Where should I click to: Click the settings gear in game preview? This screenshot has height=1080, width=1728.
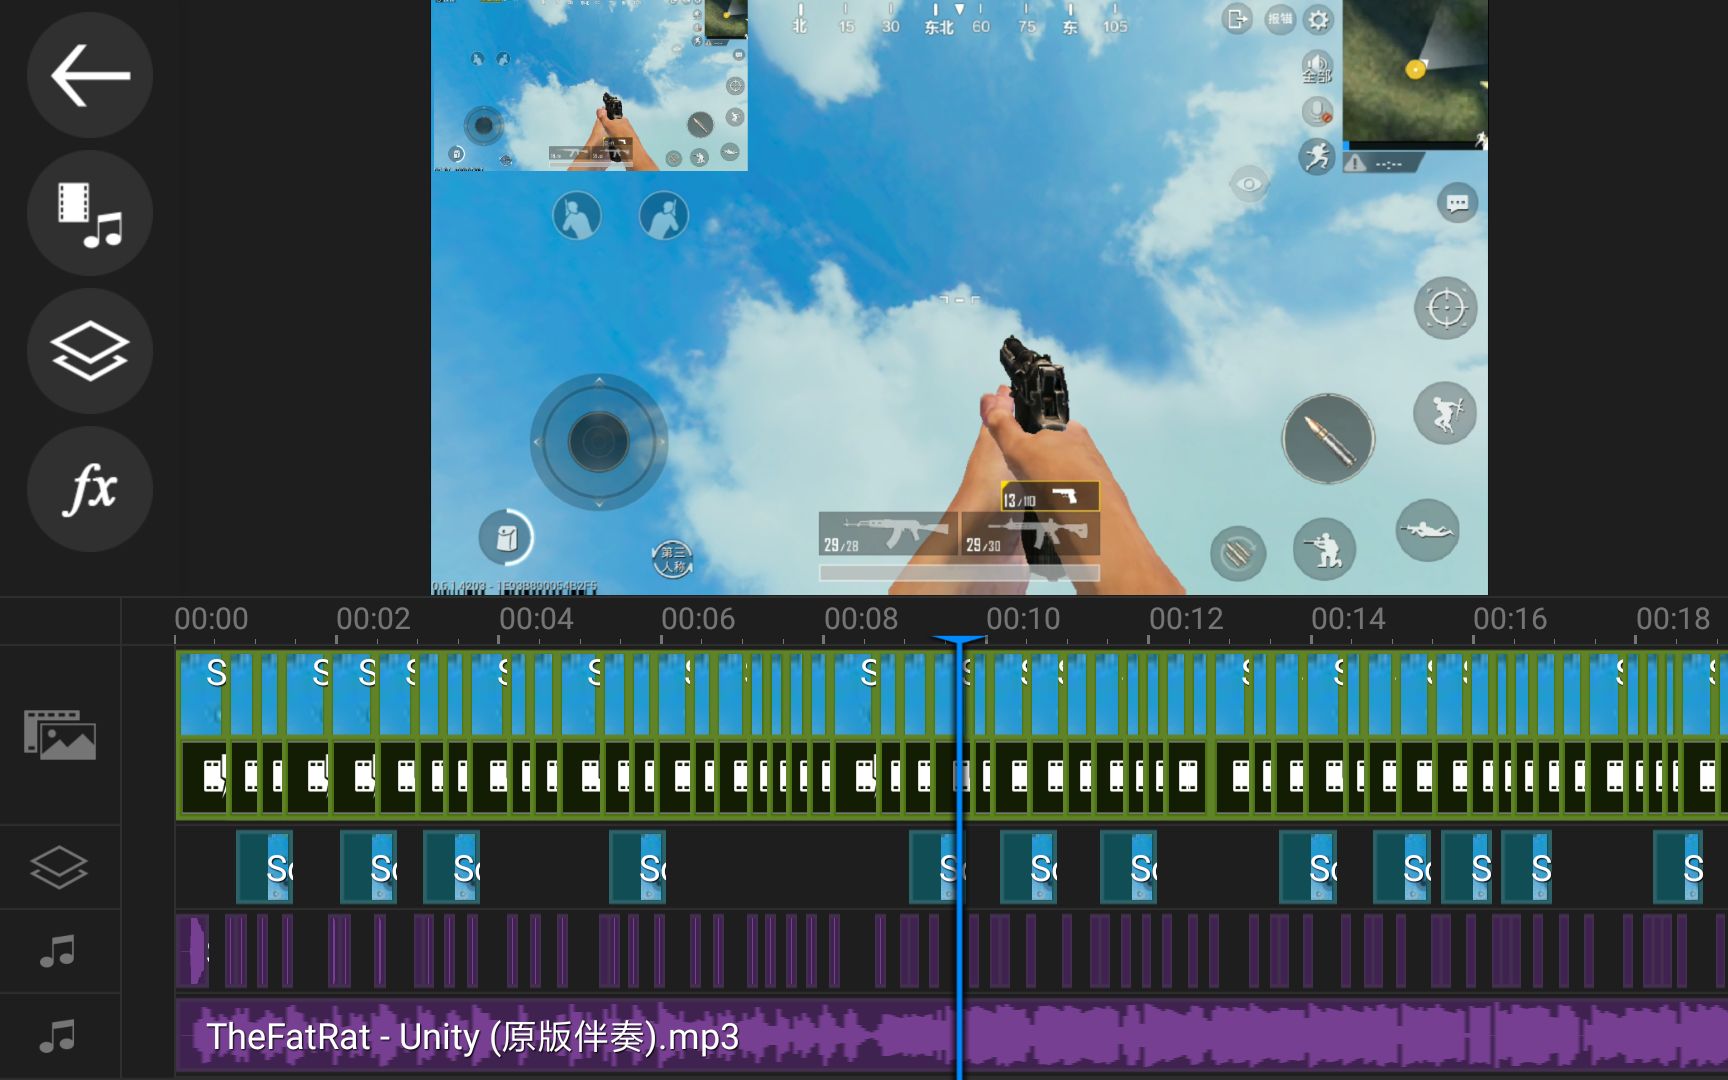1319,20
